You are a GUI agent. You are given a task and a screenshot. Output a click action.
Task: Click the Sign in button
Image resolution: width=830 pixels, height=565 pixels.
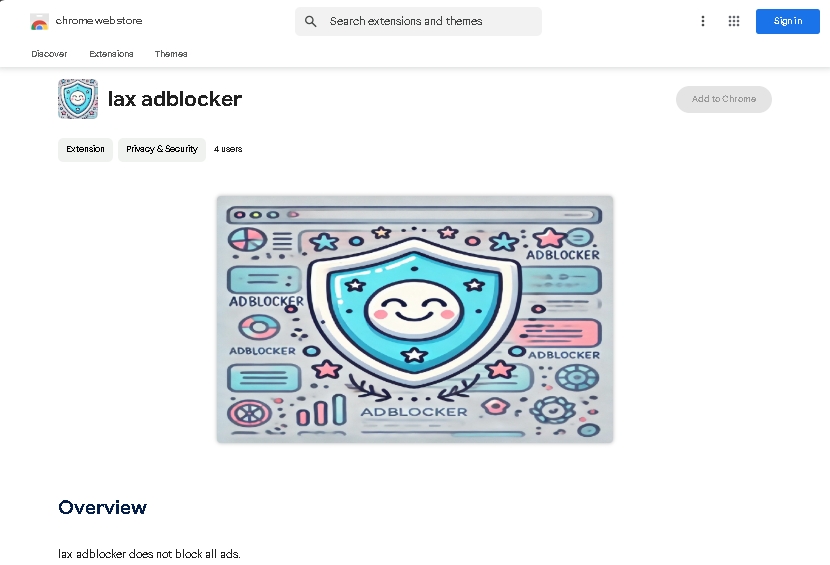click(x=788, y=21)
